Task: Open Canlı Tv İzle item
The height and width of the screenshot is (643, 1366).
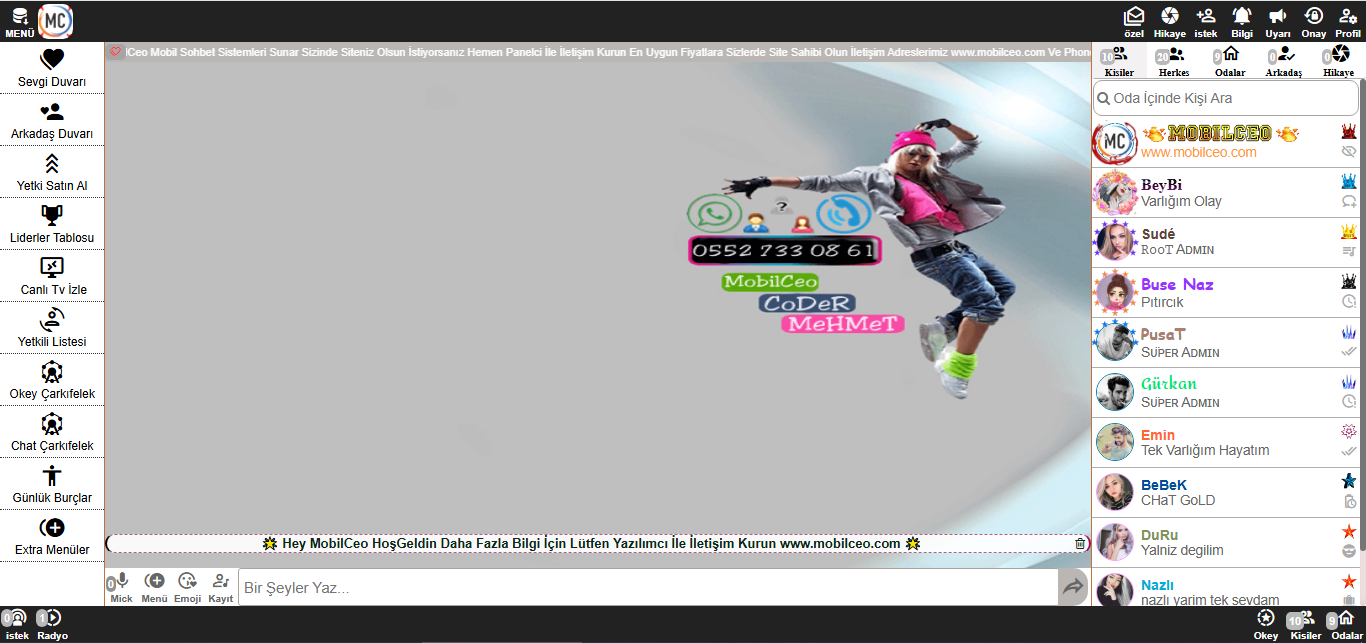Action: pos(52,276)
